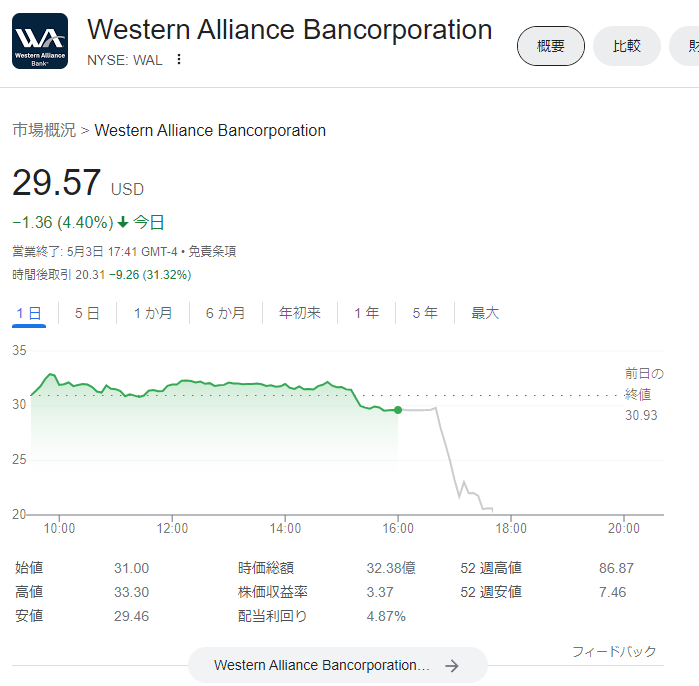Click the arrow icon in the Western Alliance Bancorporation pill
The width and height of the screenshot is (699, 686).
pos(452,665)
